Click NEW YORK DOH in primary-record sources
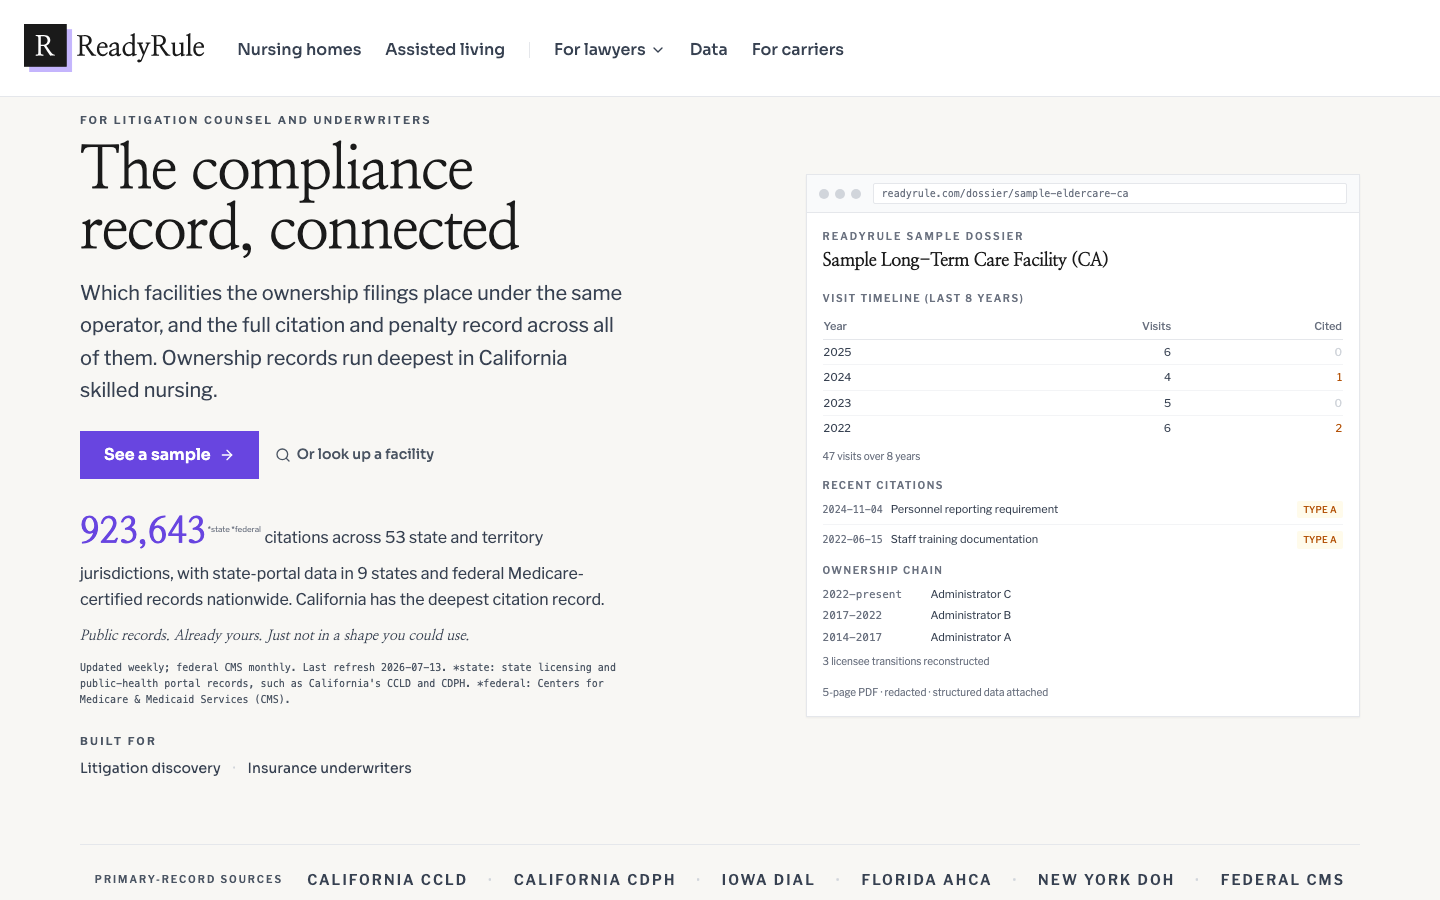 [x=1106, y=880]
